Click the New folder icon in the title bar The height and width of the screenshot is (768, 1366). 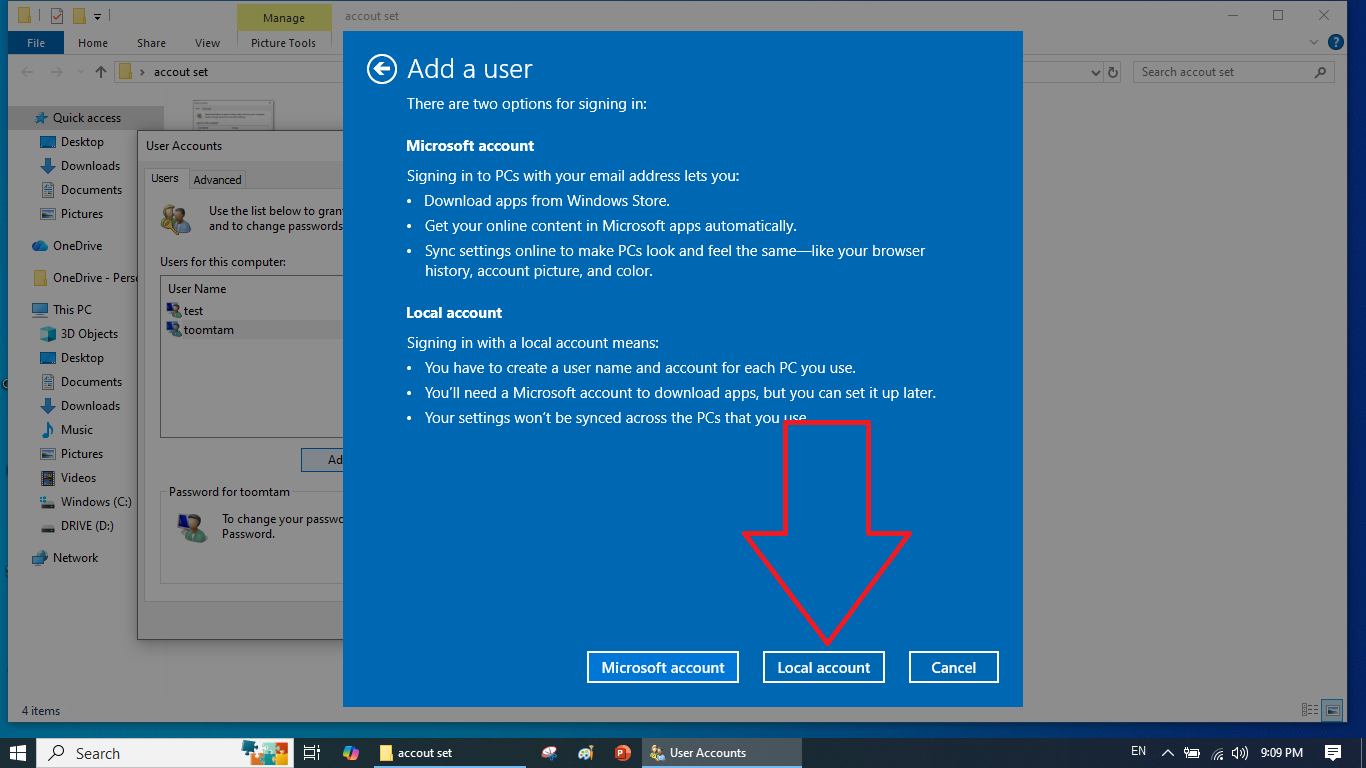click(x=79, y=16)
